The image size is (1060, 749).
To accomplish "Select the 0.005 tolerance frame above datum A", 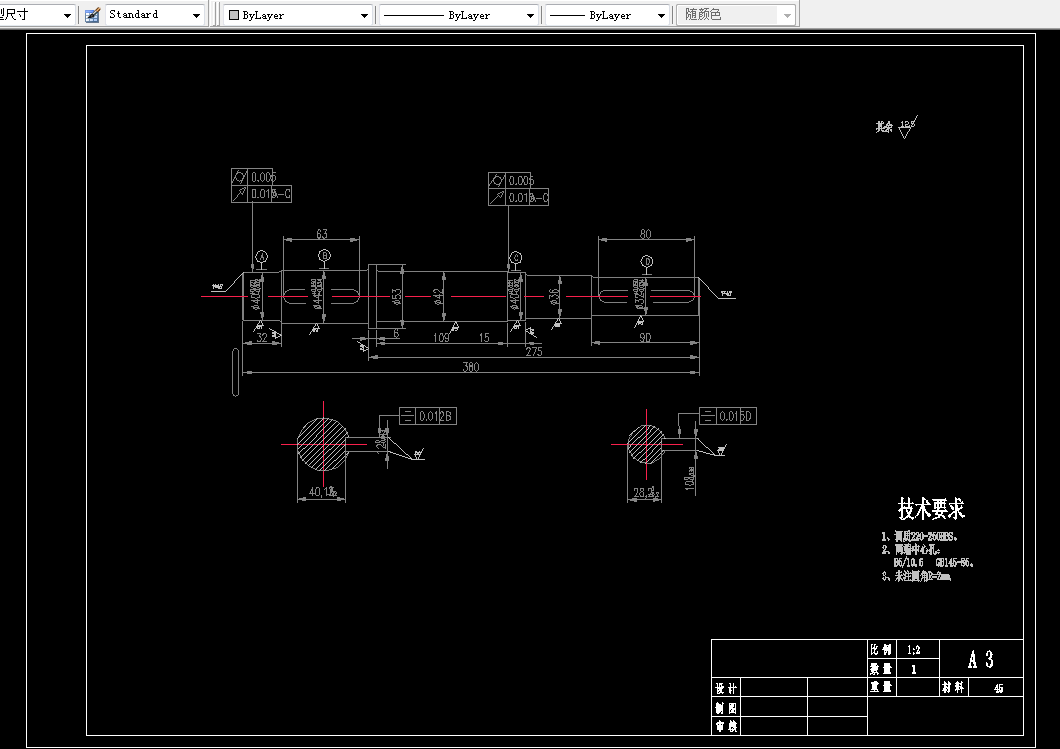I will pos(254,177).
